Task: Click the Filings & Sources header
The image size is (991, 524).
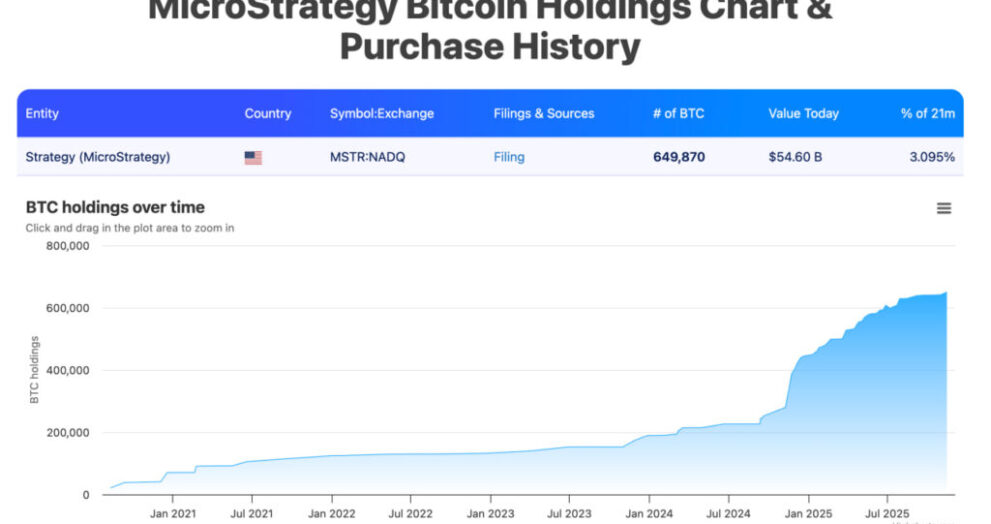Action: pyautogui.click(x=544, y=114)
